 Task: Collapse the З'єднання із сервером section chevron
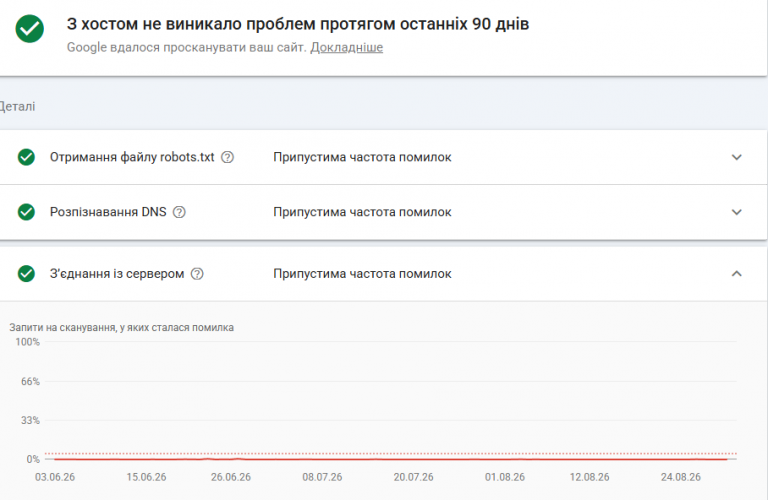coord(736,274)
